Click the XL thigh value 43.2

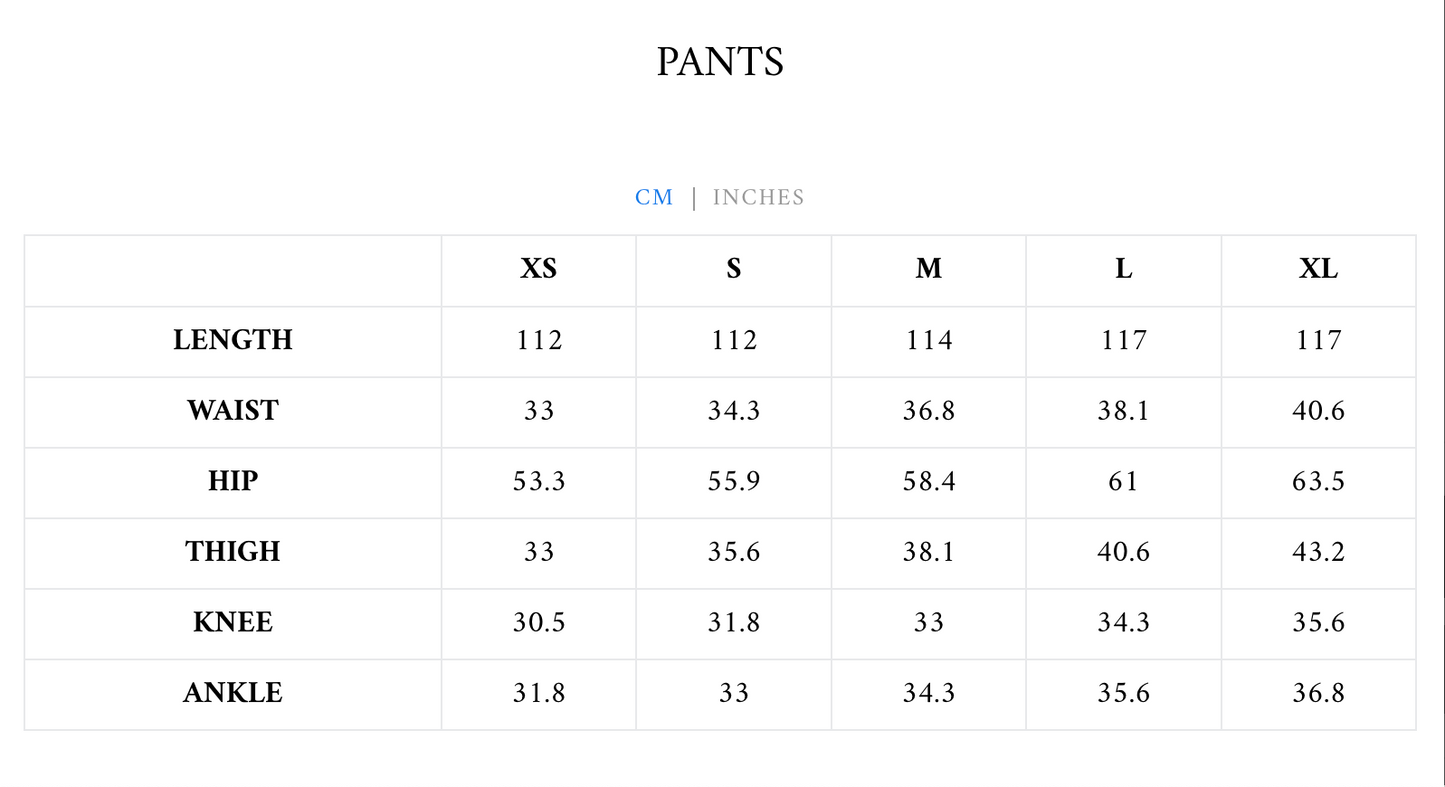coord(1318,552)
